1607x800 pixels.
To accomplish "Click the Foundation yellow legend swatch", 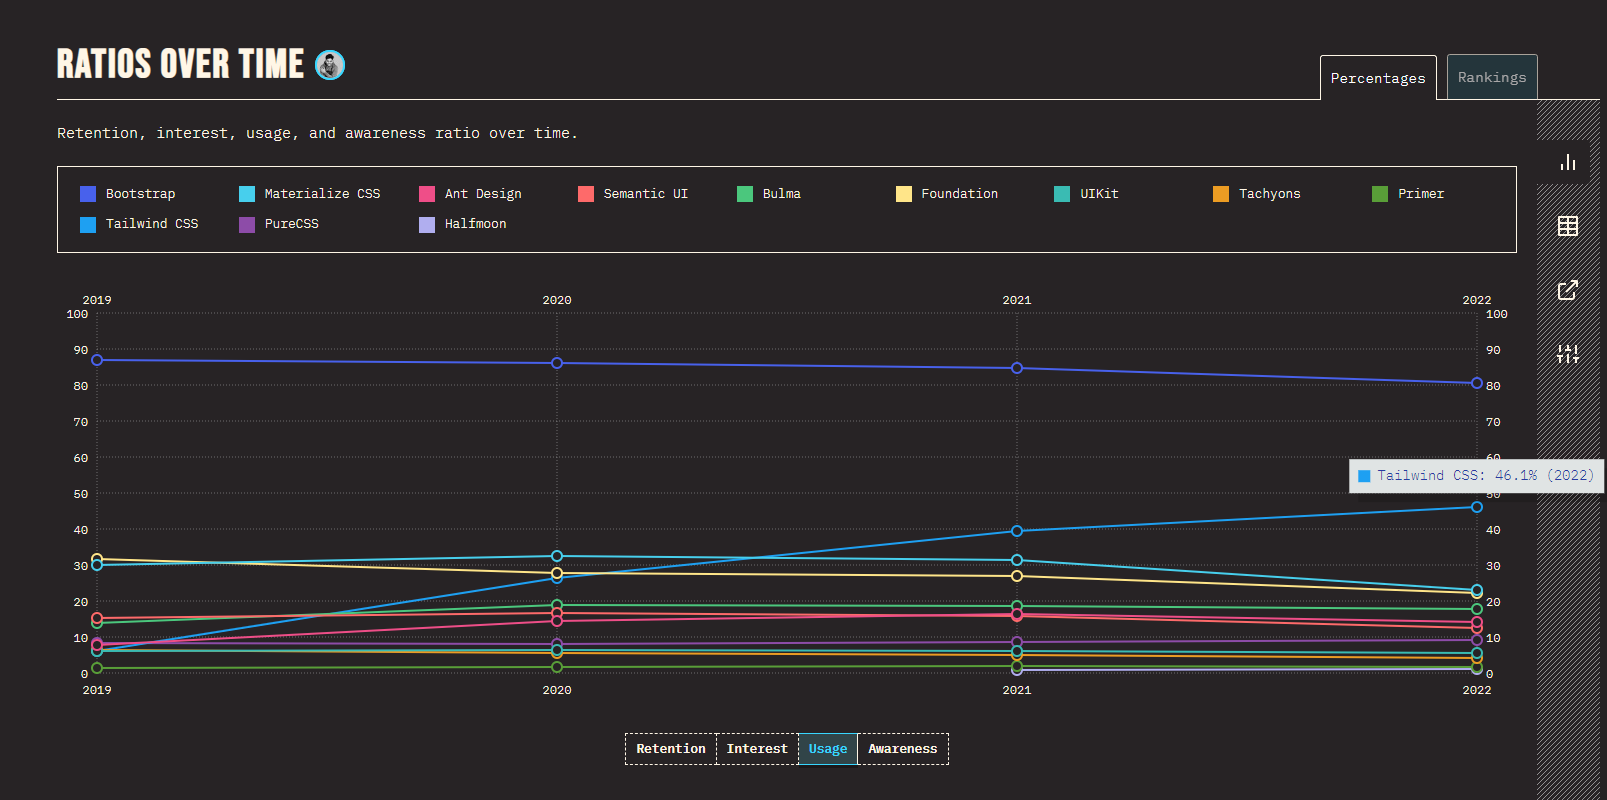I will [x=904, y=194].
